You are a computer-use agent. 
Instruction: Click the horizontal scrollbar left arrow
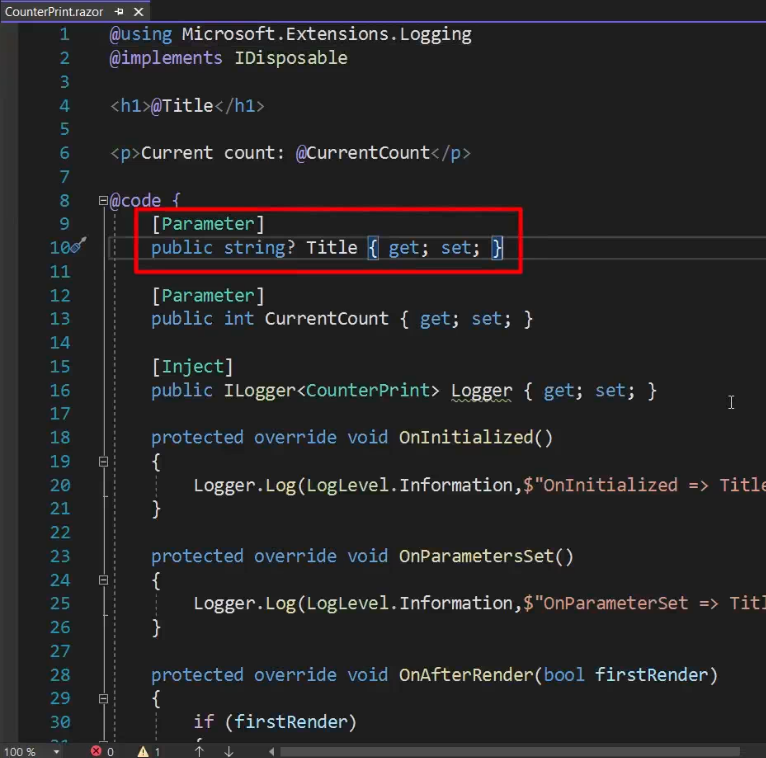pyautogui.click(x=272, y=751)
